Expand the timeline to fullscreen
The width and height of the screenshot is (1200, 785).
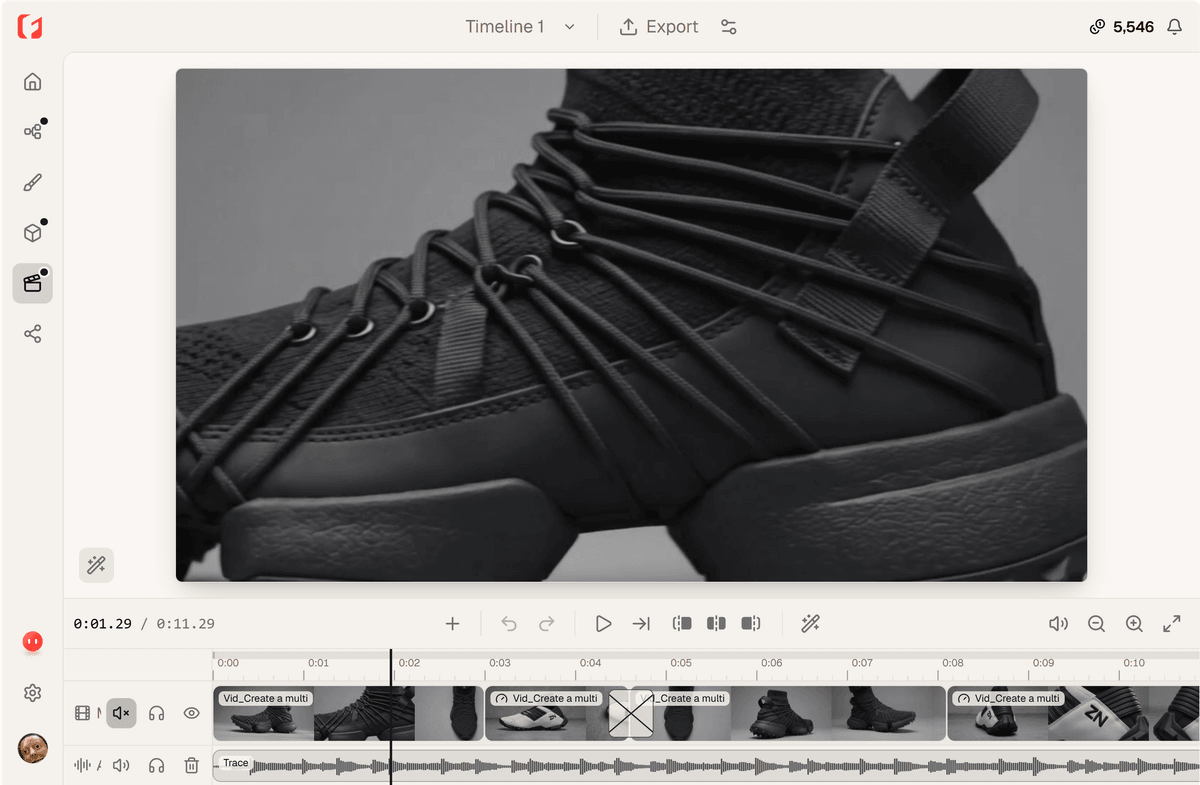point(1172,624)
